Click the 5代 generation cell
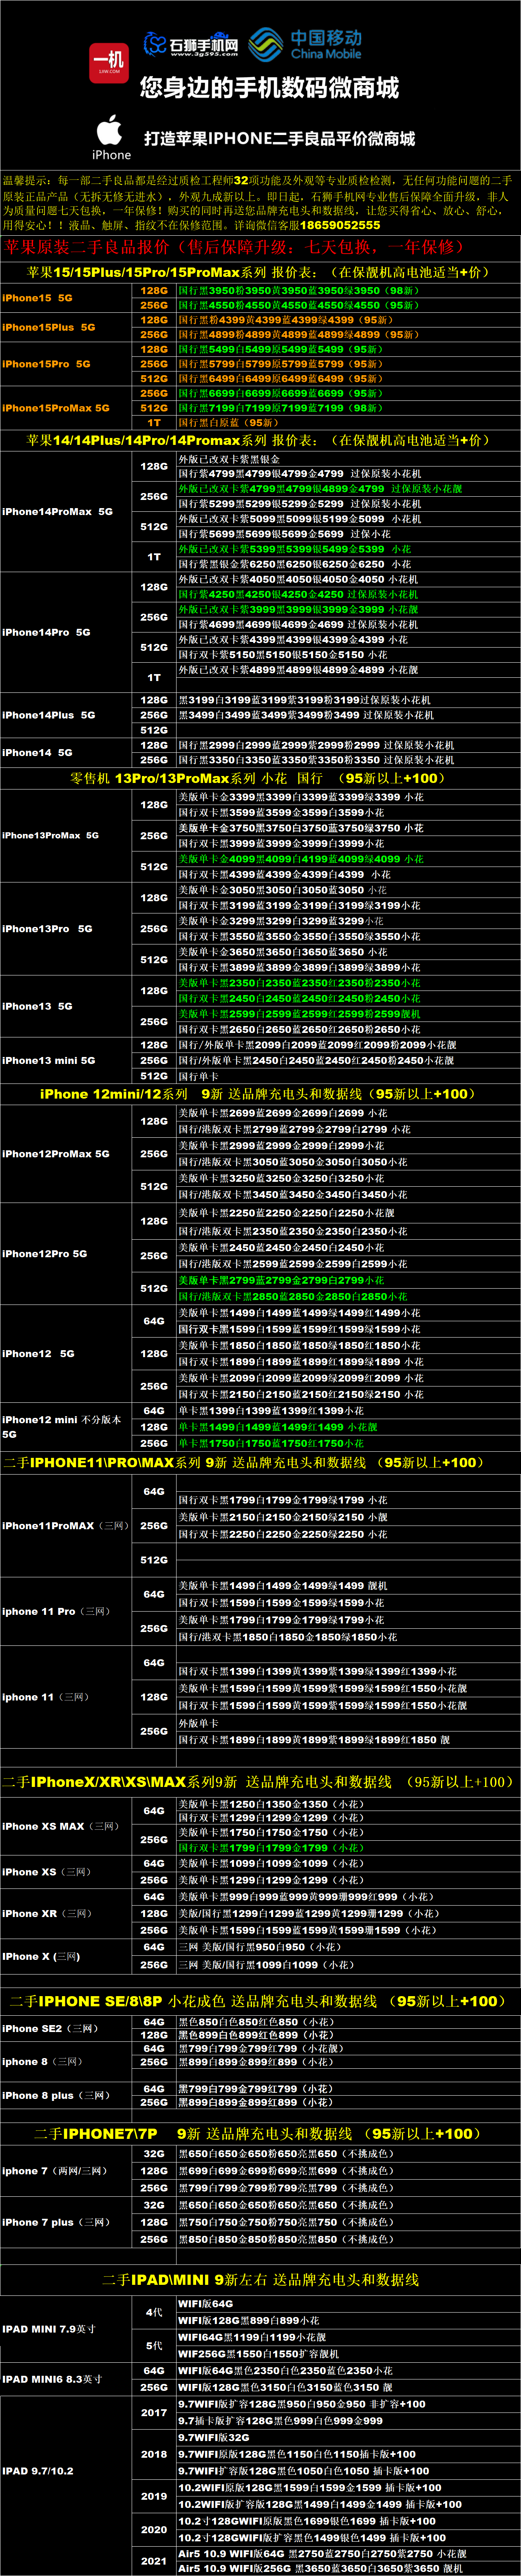Viewport: 521px width, 2576px height. [154, 2345]
